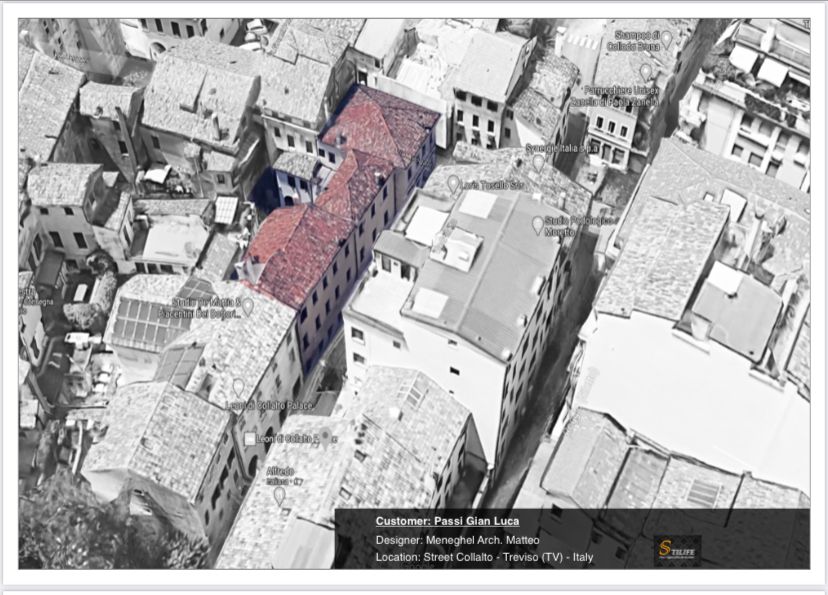Select the Parrucchiere Unisex Zanella location pin

click(645, 72)
